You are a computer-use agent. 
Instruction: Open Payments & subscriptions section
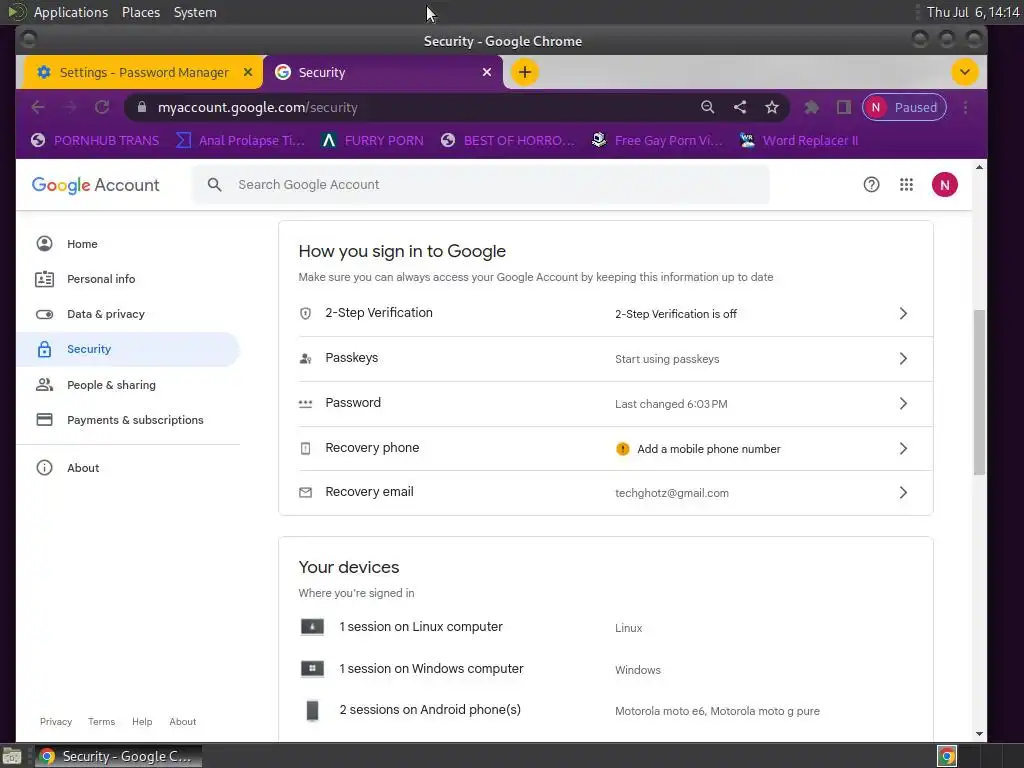point(128,420)
